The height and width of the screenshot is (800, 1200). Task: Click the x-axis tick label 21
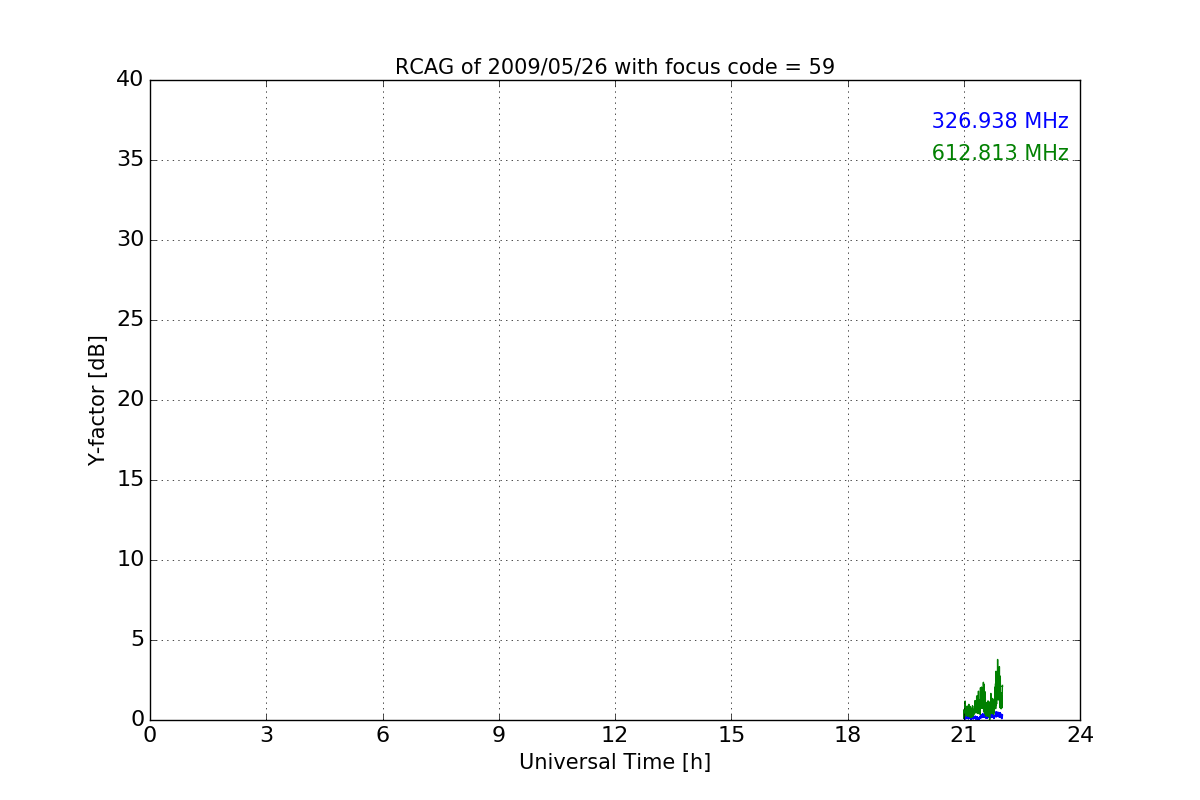[x=964, y=734]
